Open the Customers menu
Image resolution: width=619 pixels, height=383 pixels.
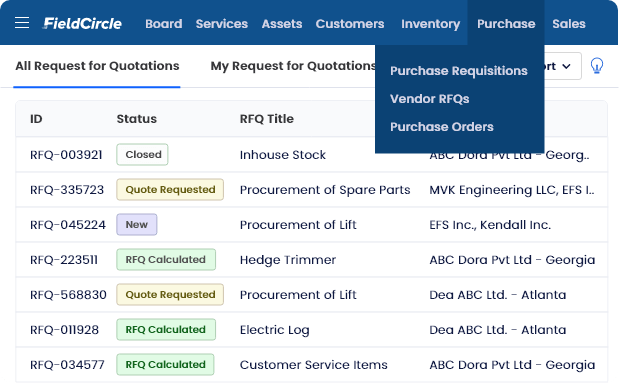(350, 24)
